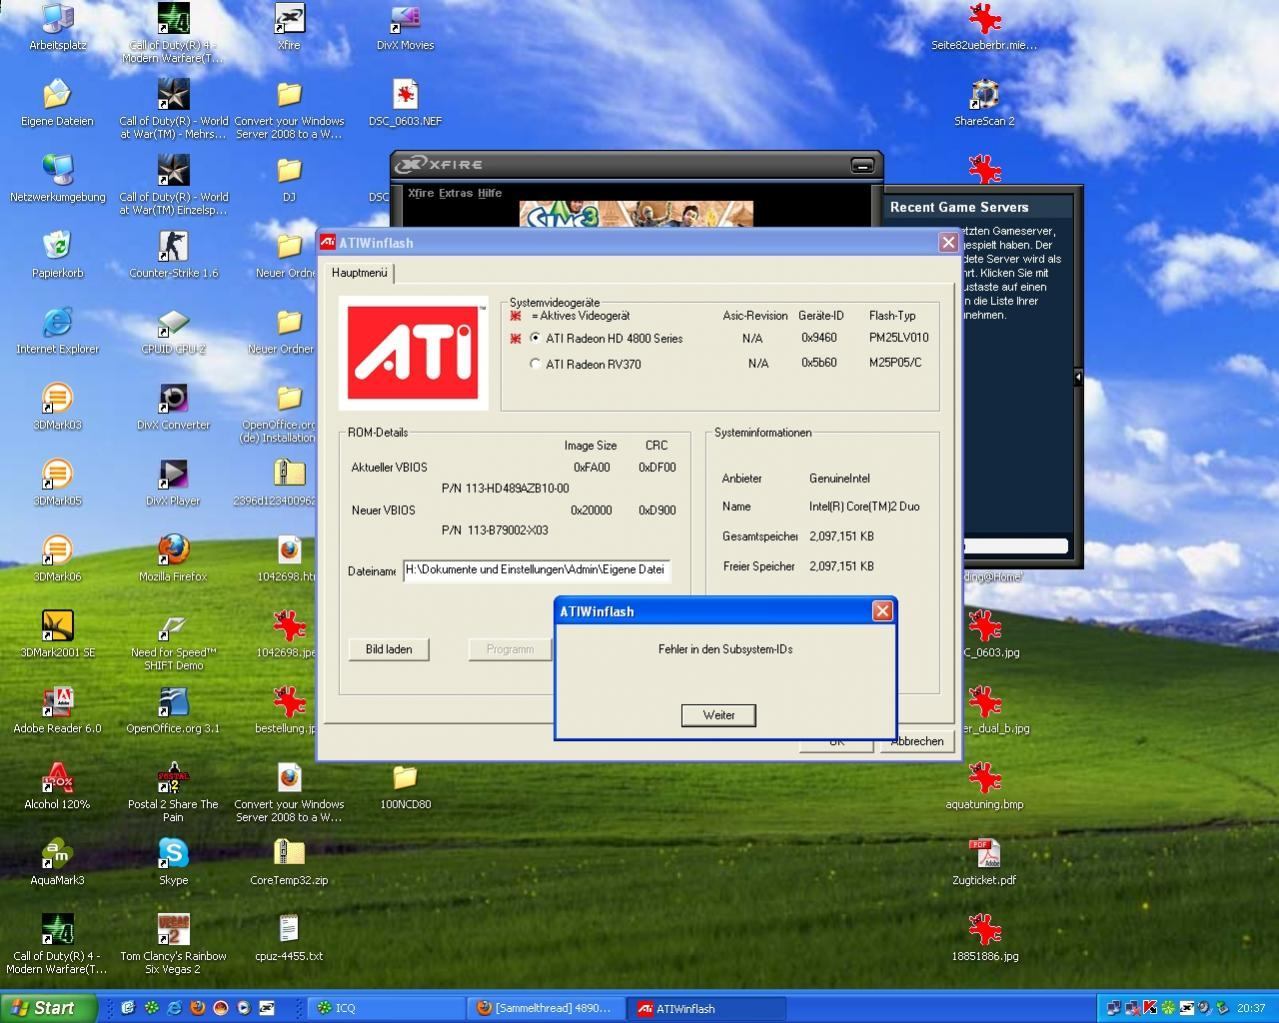This screenshot has width=1279, height=1023.
Task: Open Hilfe menu in Xfire window
Action: click(x=489, y=193)
